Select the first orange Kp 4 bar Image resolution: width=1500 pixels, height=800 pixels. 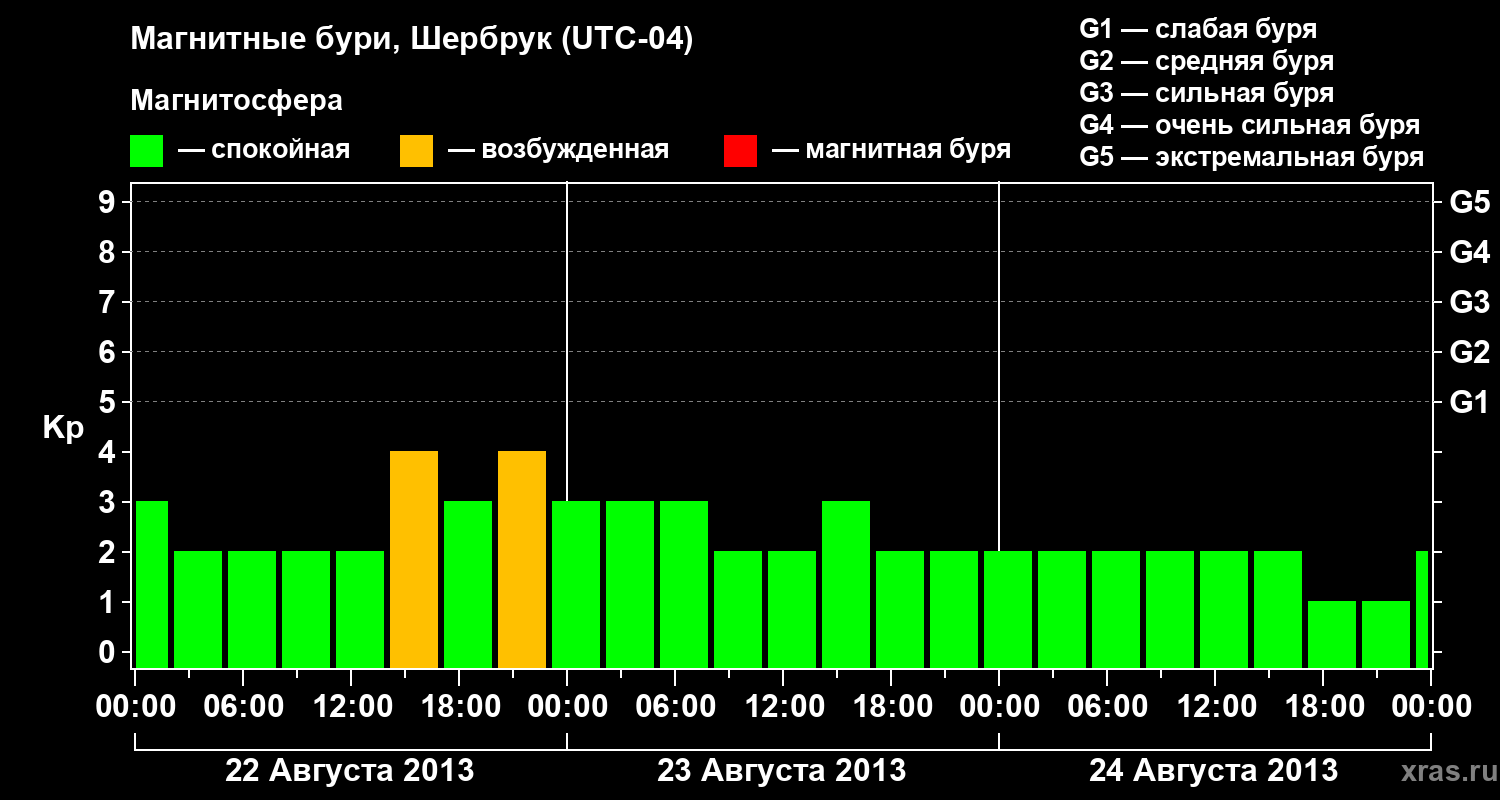click(414, 559)
